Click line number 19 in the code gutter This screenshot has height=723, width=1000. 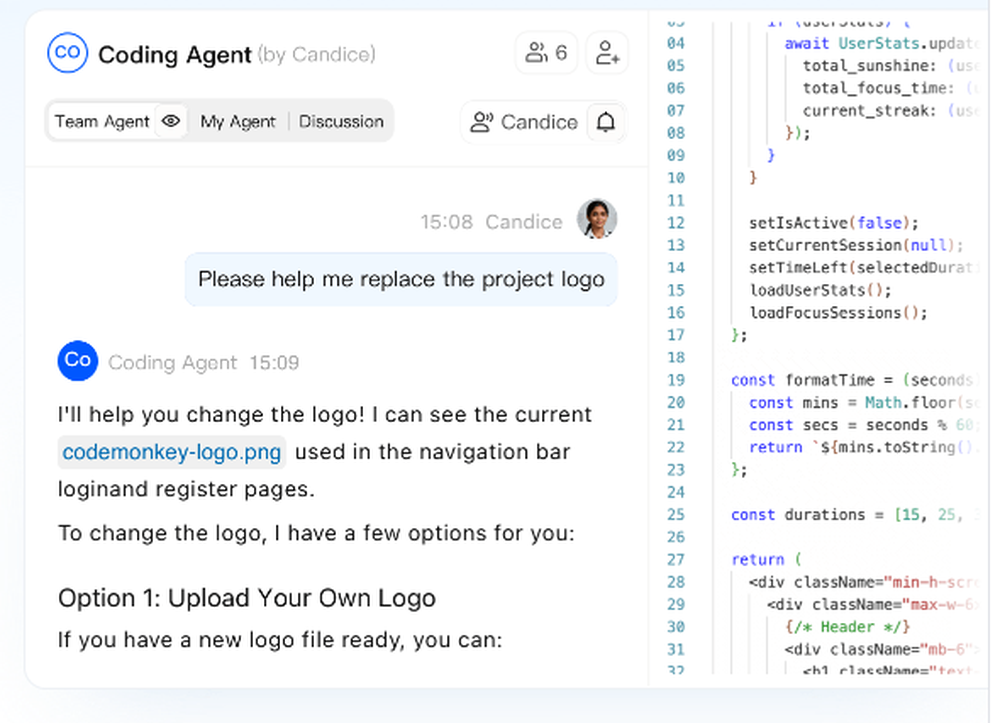tap(676, 380)
